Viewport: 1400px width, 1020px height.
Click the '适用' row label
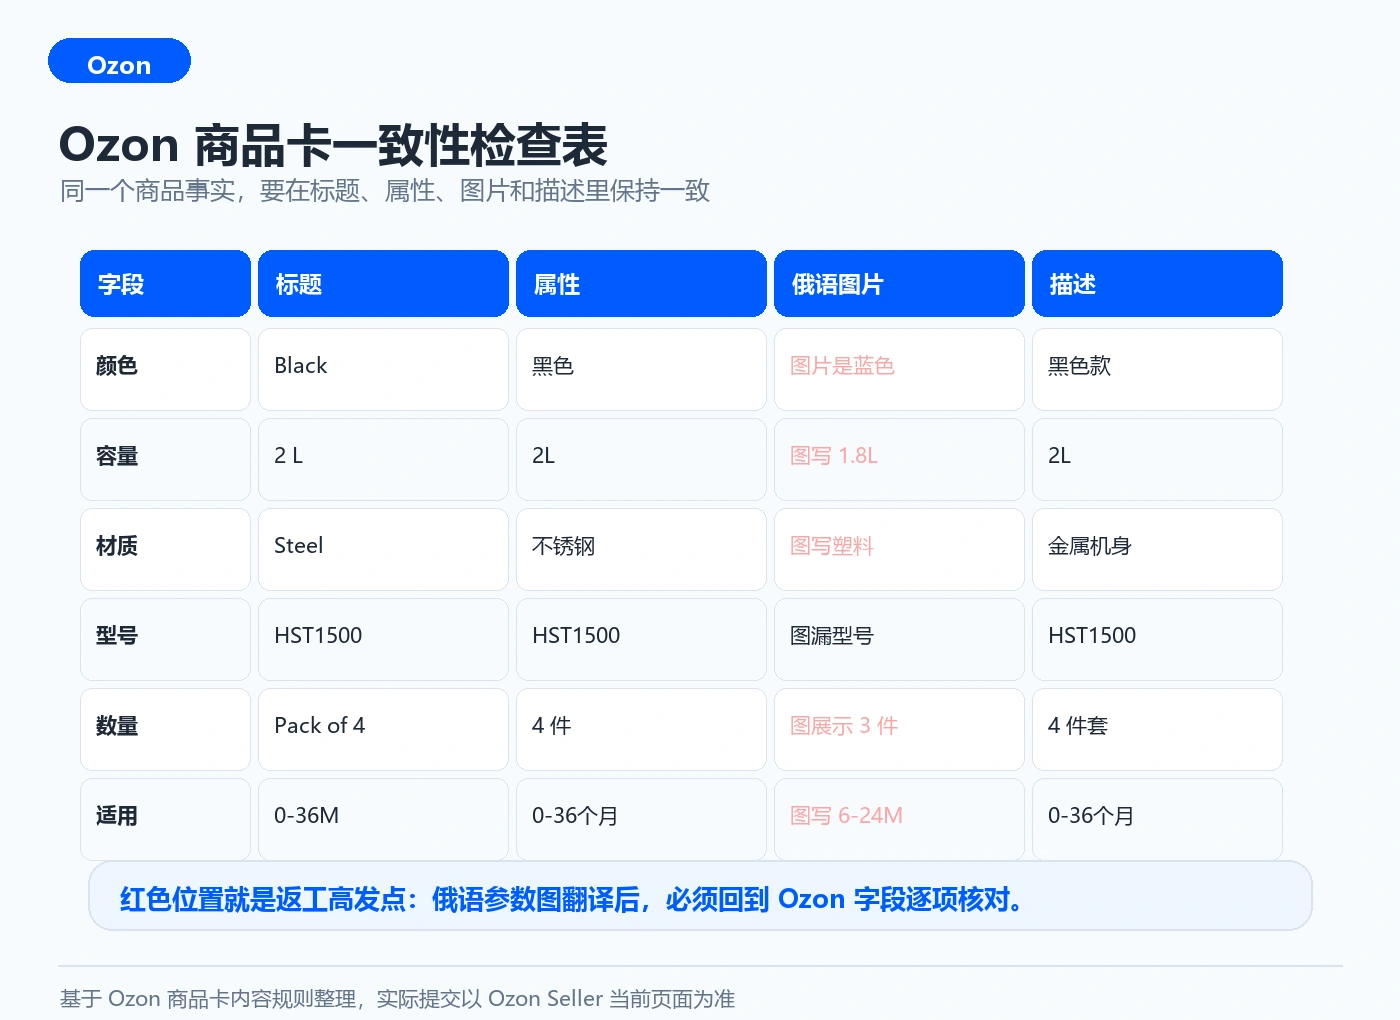point(165,819)
